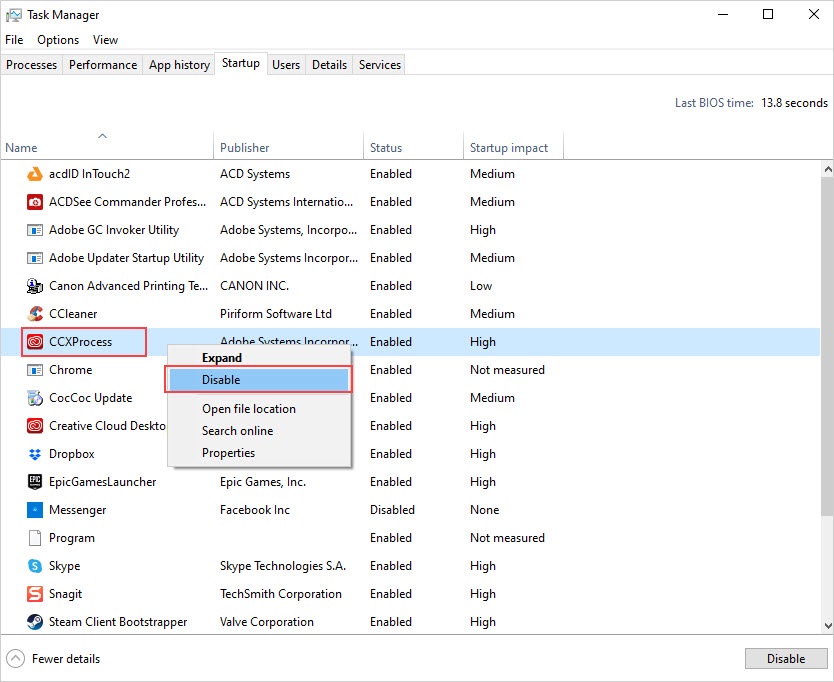Choose Expand from the context menu
This screenshot has width=834, height=682.
click(x=222, y=358)
